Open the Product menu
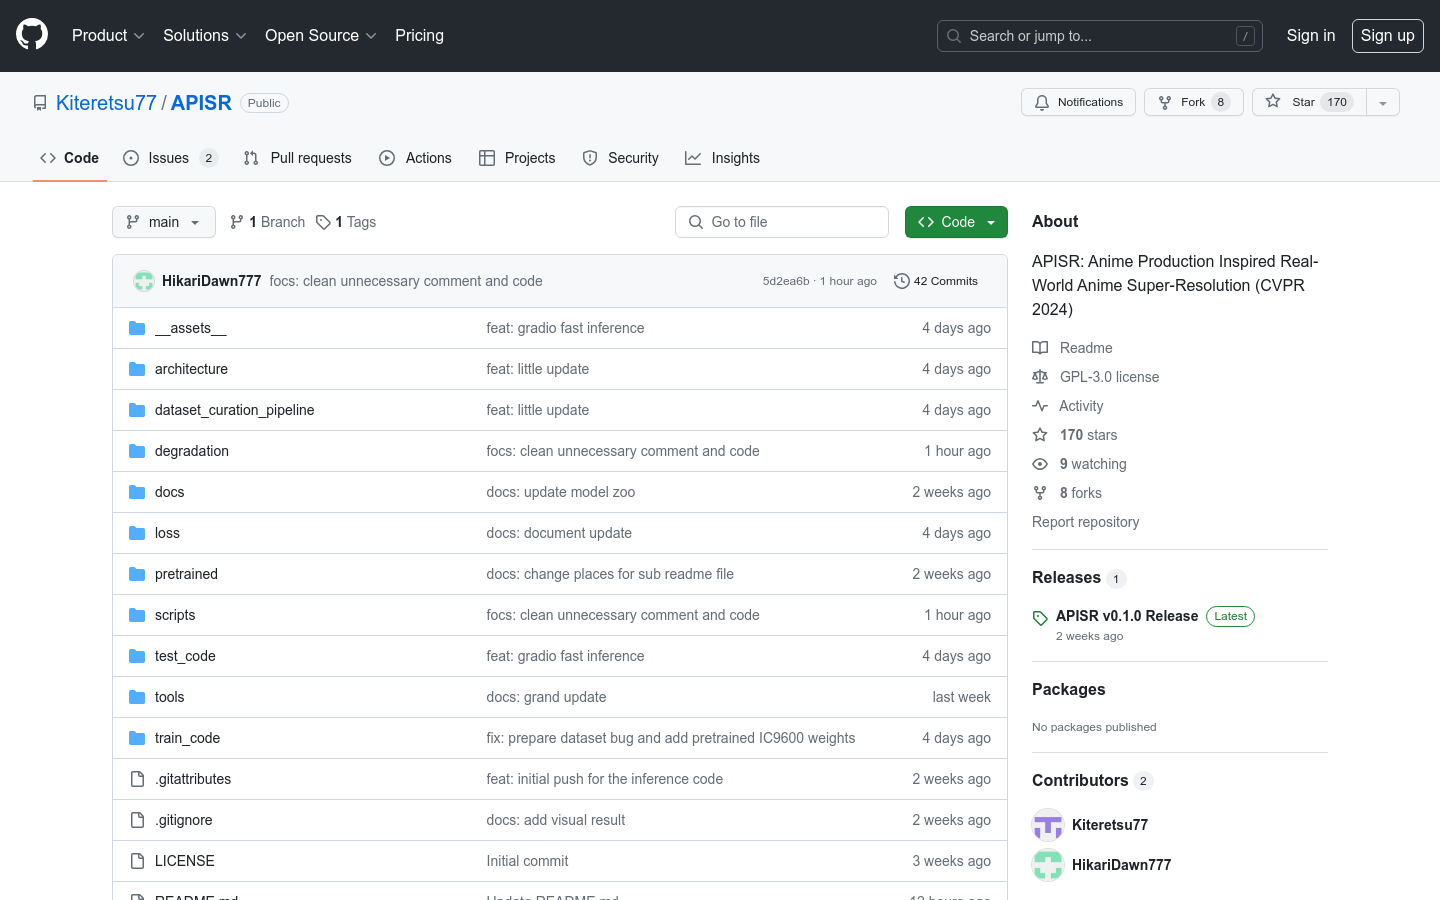 point(108,35)
